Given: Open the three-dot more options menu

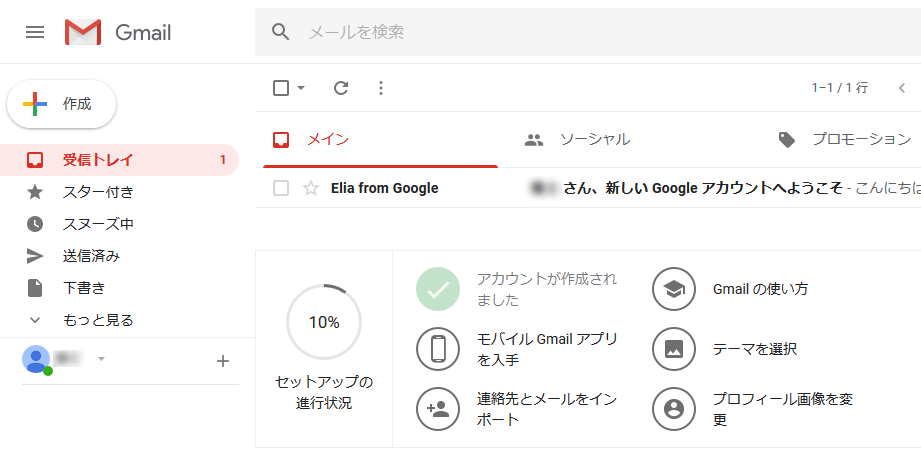Looking at the screenshot, I should pos(381,88).
